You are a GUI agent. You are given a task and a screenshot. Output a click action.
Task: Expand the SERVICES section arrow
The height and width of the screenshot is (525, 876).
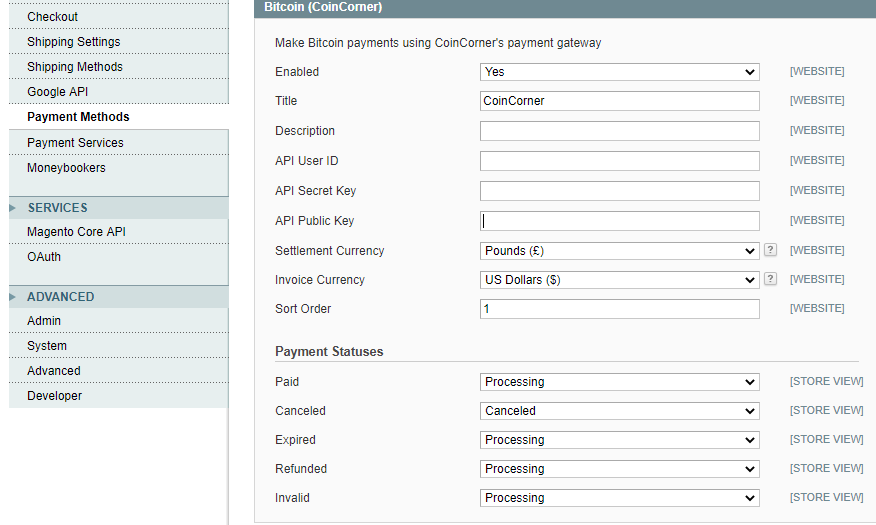12,208
